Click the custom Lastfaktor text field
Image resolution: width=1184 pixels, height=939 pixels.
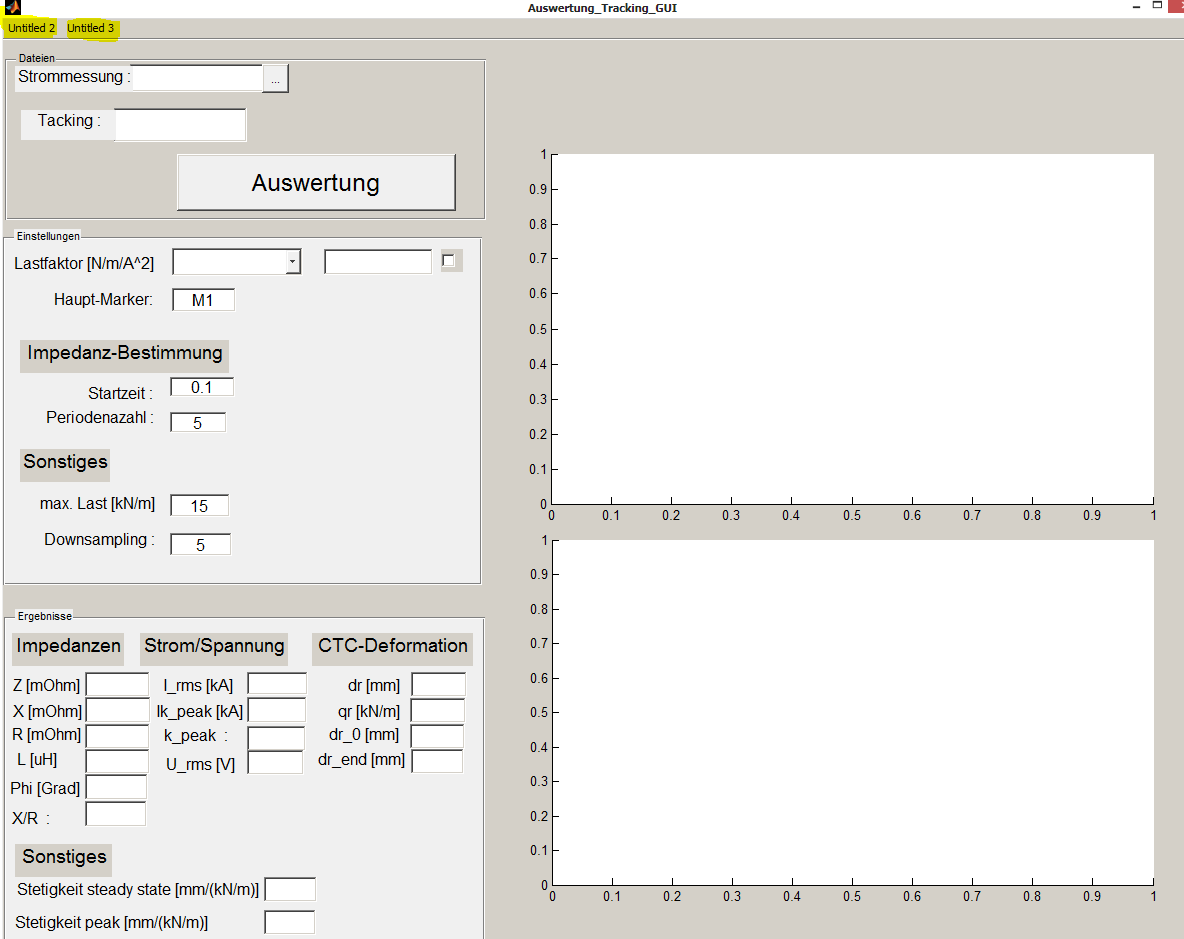click(378, 262)
